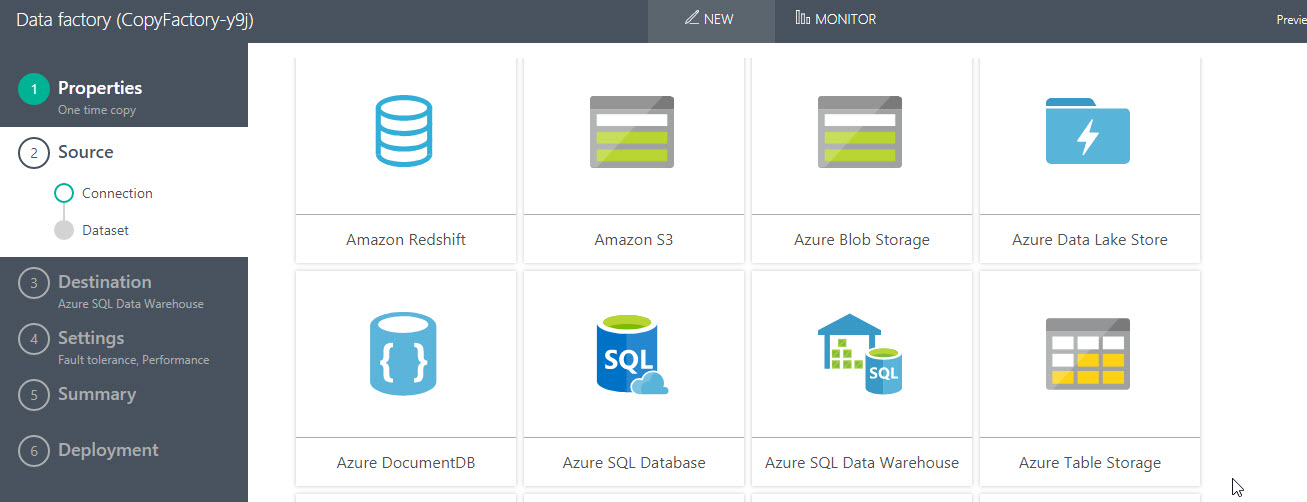This screenshot has width=1307, height=502.
Task: Jump to the Dataset sub-step
Action: (105, 230)
